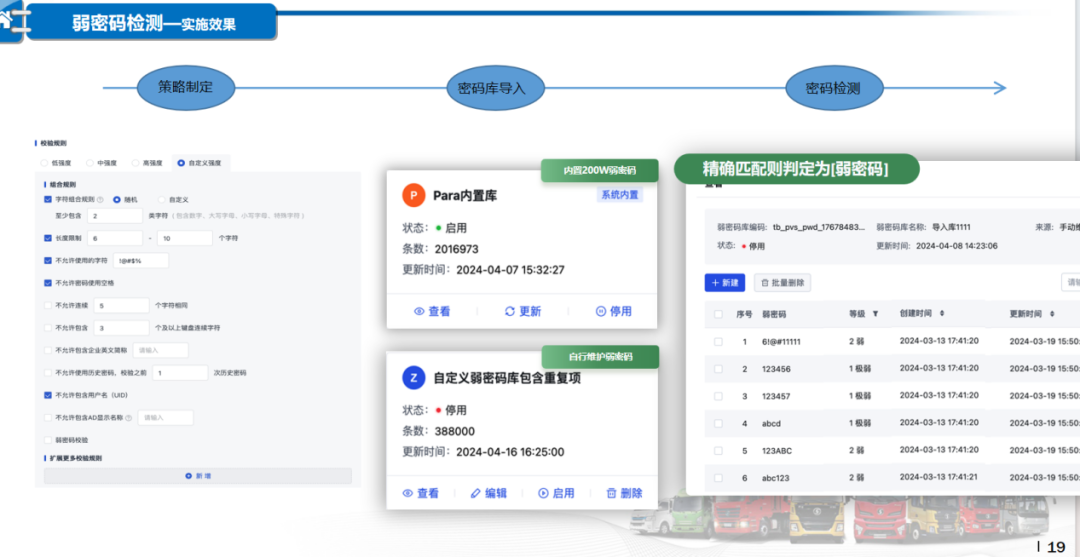This screenshot has height=557, width=1080.
Task: Click the 新增 button under 扩展更多校验规则
Action: coord(198,476)
